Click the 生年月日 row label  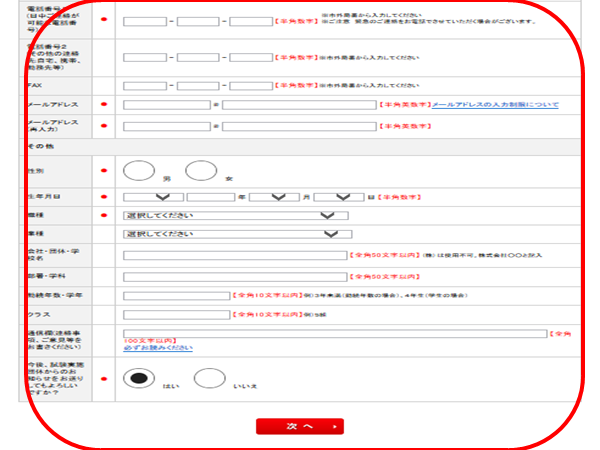point(44,197)
